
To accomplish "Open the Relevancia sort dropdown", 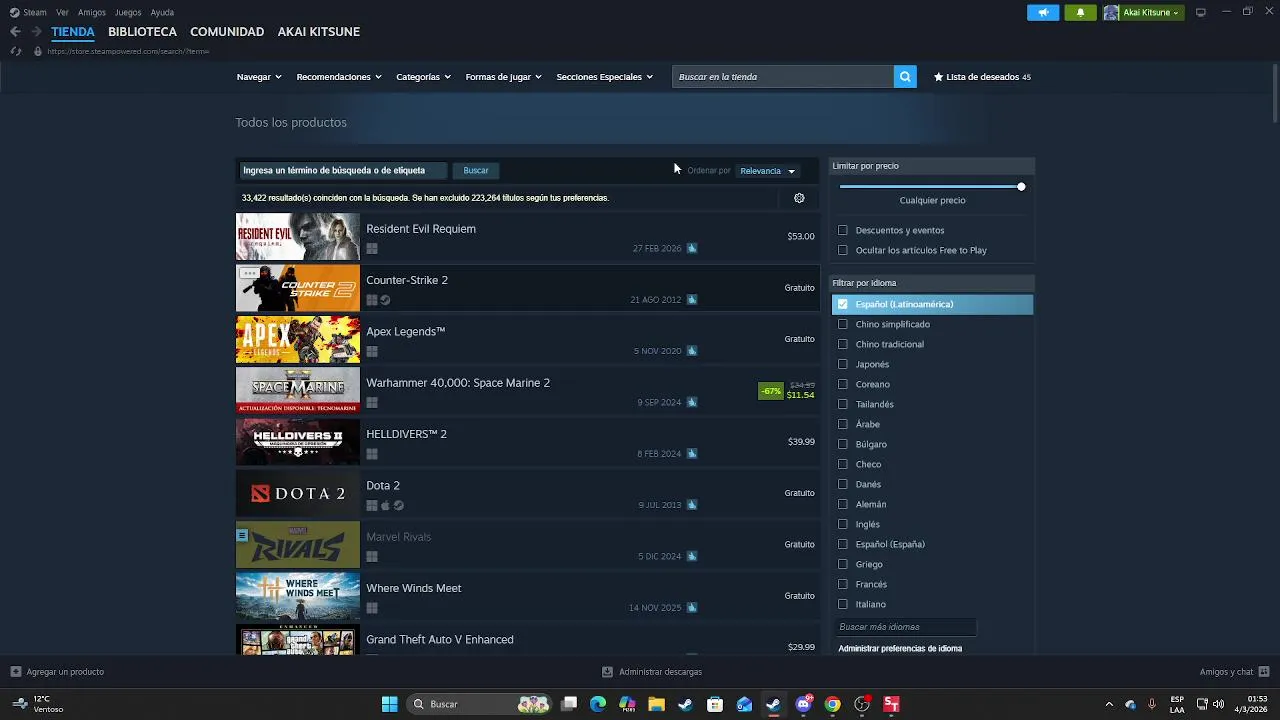I will click(x=767, y=171).
